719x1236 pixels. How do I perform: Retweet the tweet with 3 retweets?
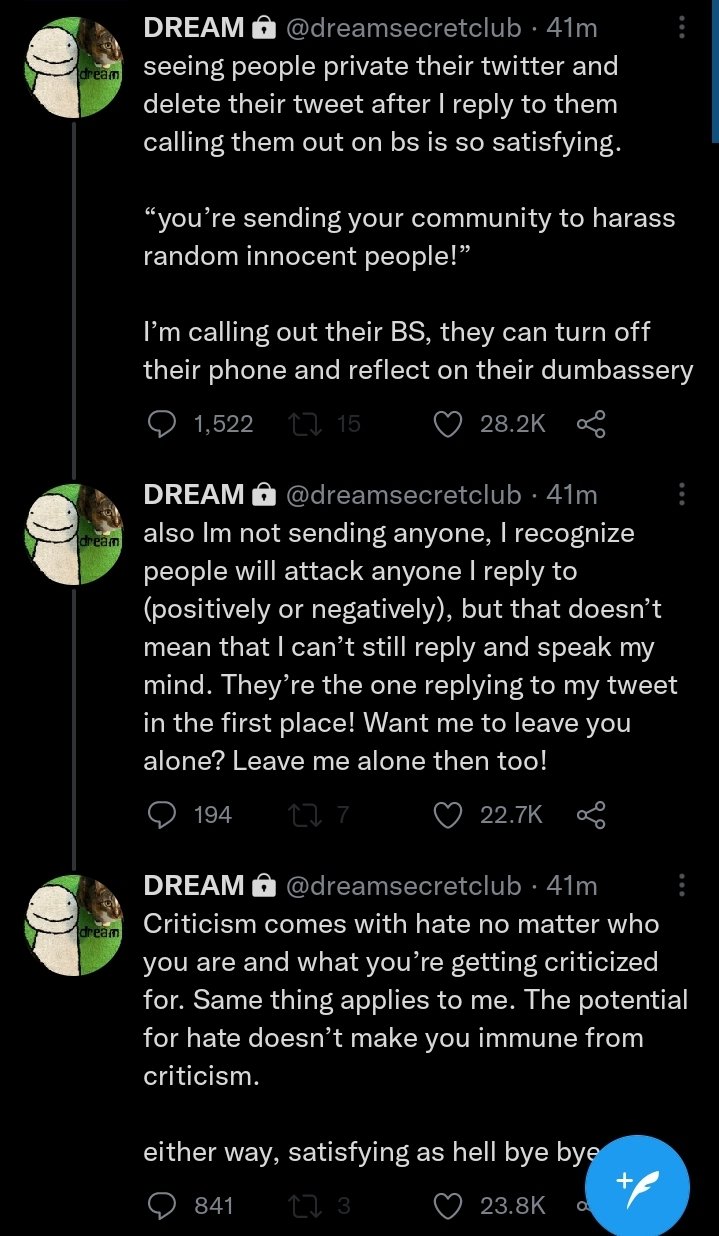tap(299, 1205)
